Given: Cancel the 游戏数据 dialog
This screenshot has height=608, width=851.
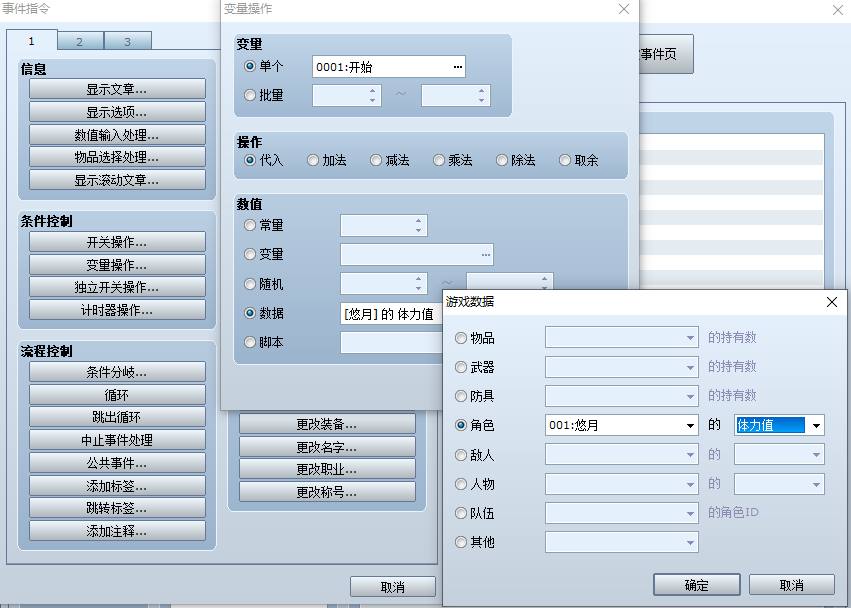Looking at the screenshot, I should point(791,585).
